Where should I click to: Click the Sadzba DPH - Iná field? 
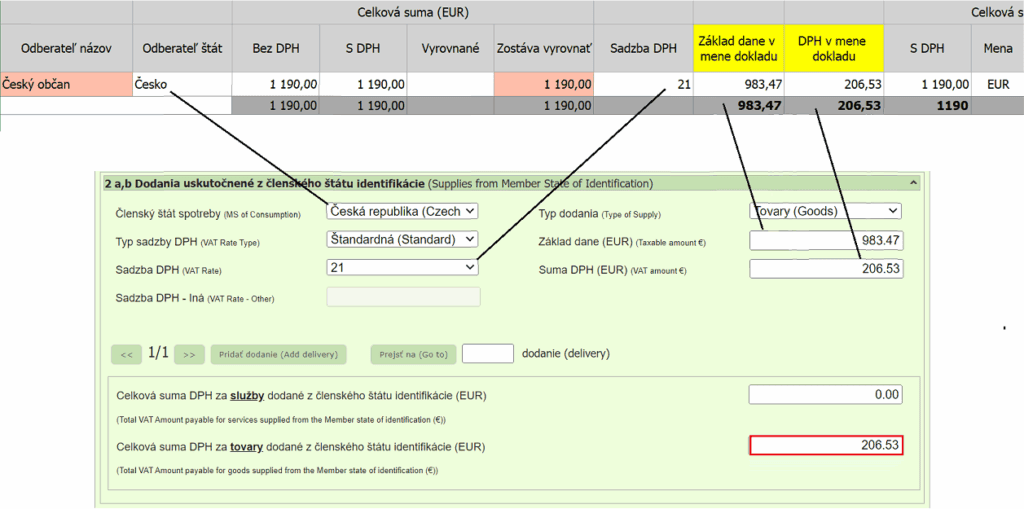403,297
